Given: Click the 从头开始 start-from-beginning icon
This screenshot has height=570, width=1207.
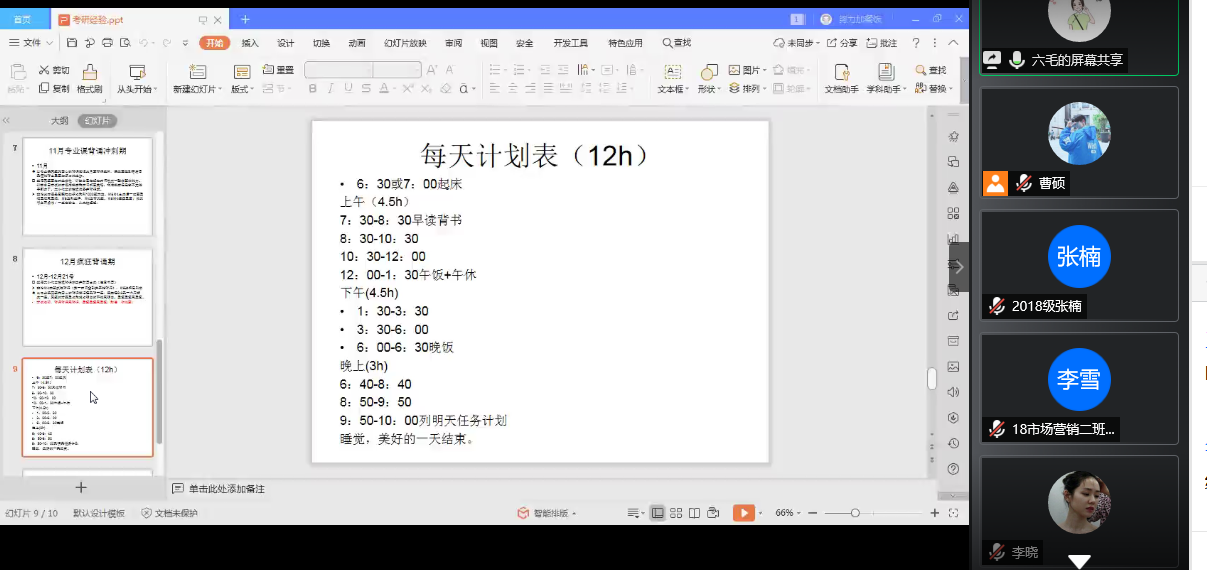Looking at the screenshot, I should coord(137,72).
